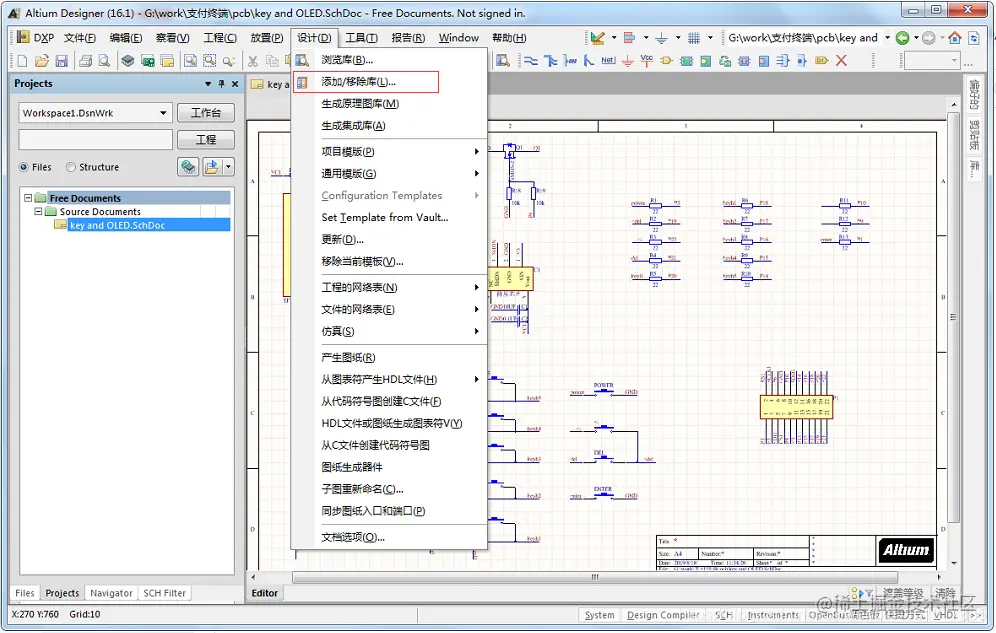Create a new document with toolbar icon
This screenshot has width=996, height=633.
[x=22, y=61]
